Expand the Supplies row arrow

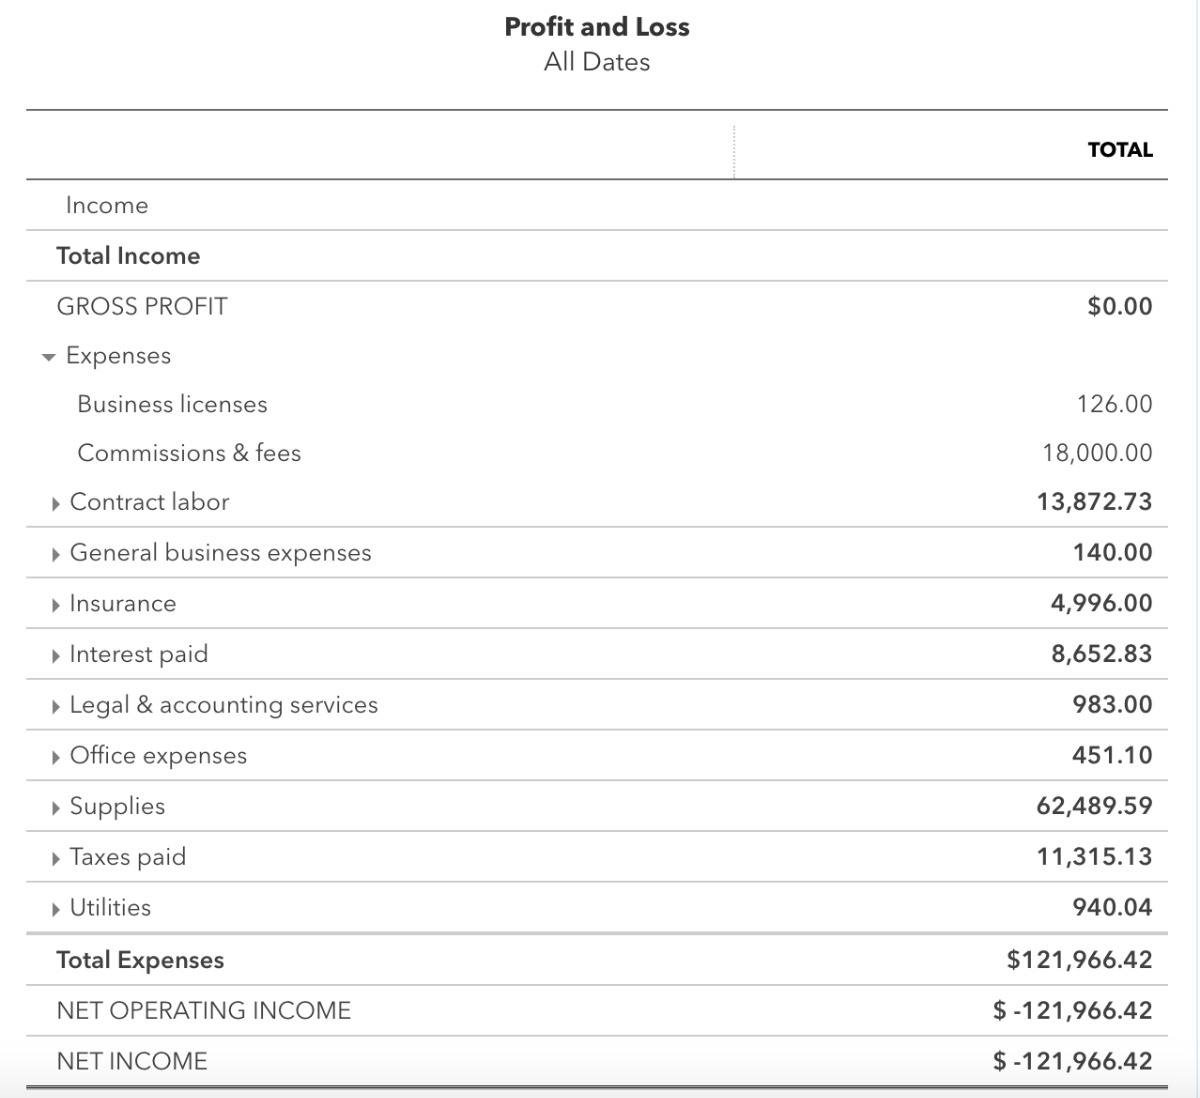(x=56, y=808)
